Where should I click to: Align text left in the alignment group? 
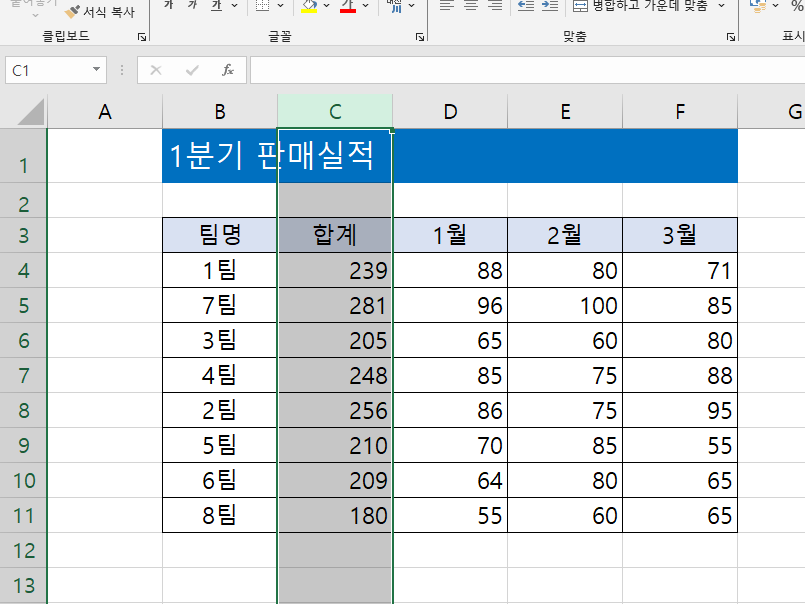447,6
